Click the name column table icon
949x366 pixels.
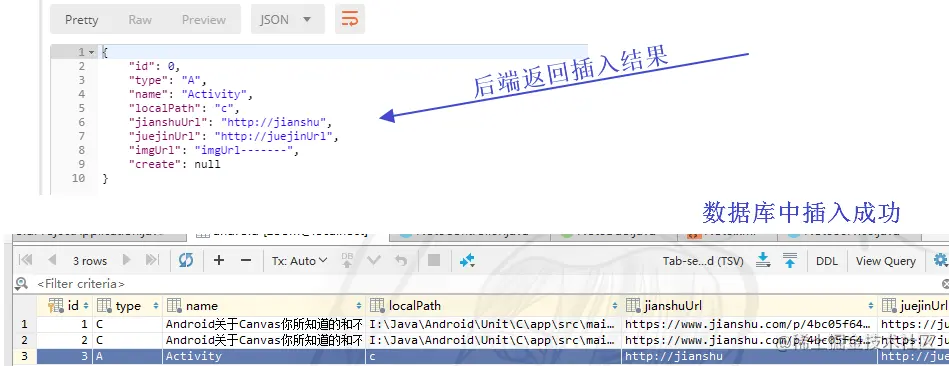(174, 306)
